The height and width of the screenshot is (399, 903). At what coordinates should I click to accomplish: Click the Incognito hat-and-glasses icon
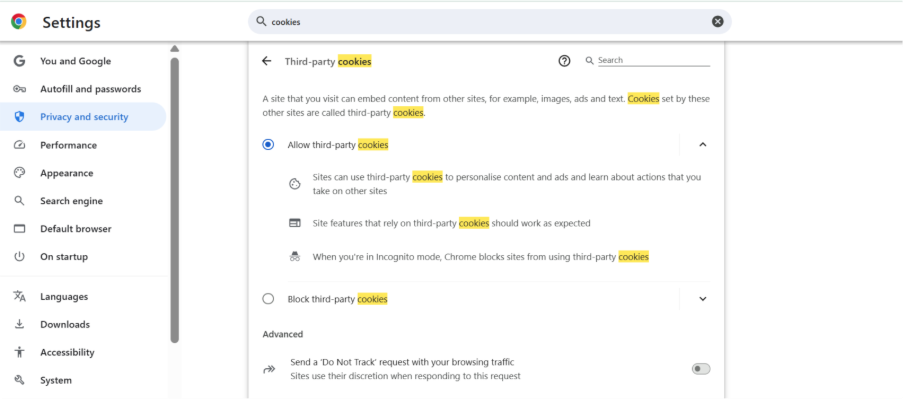tap(295, 257)
